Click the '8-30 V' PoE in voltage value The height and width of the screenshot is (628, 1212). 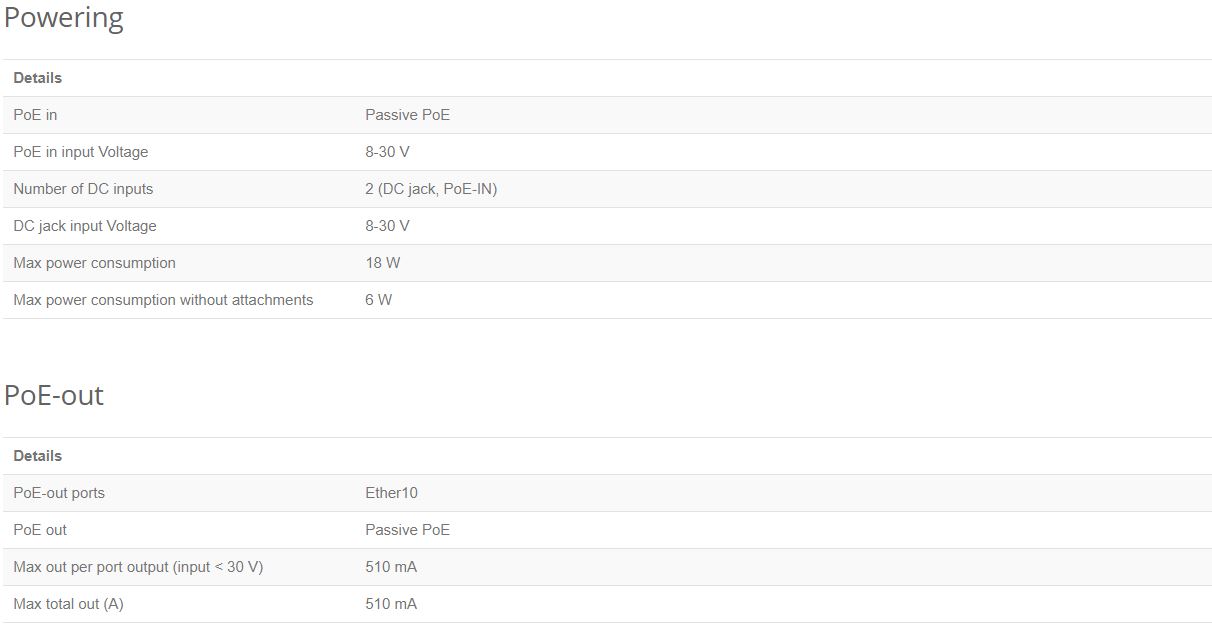click(x=387, y=152)
